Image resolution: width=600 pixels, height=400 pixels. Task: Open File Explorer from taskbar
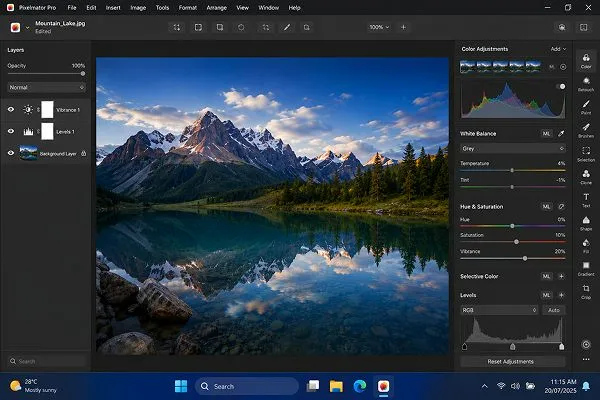click(x=336, y=386)
